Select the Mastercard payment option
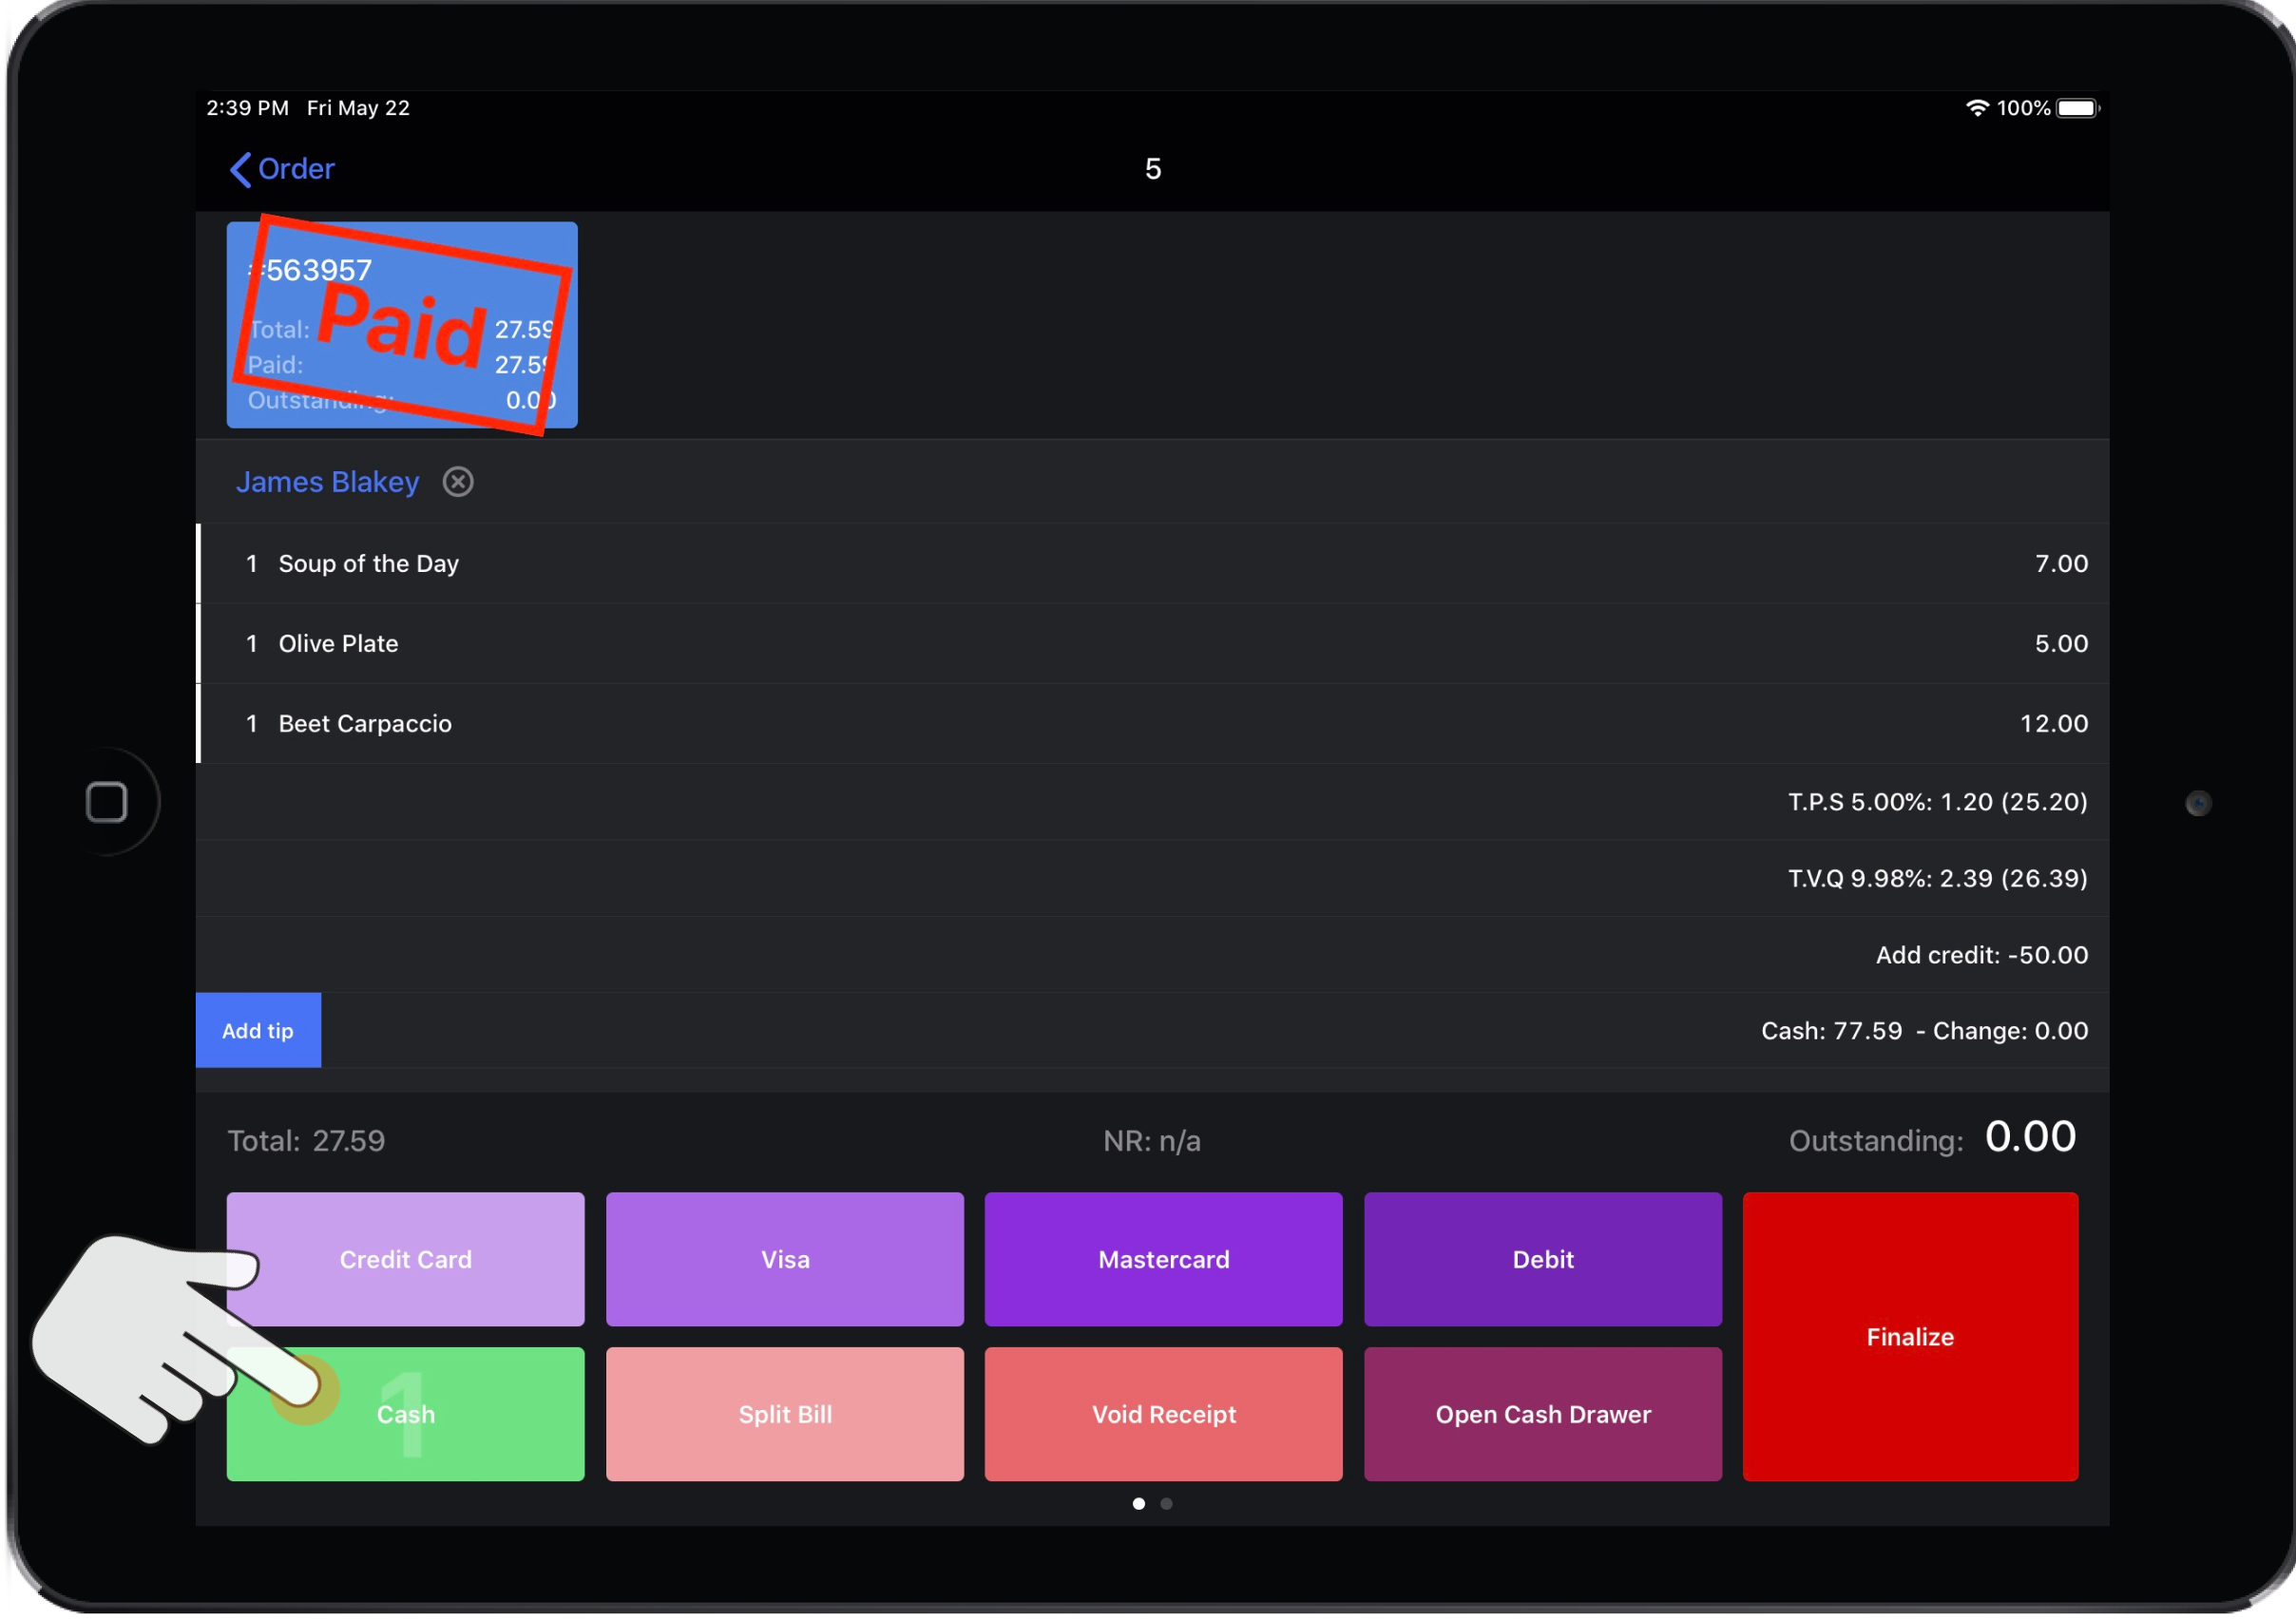 1164,1258
